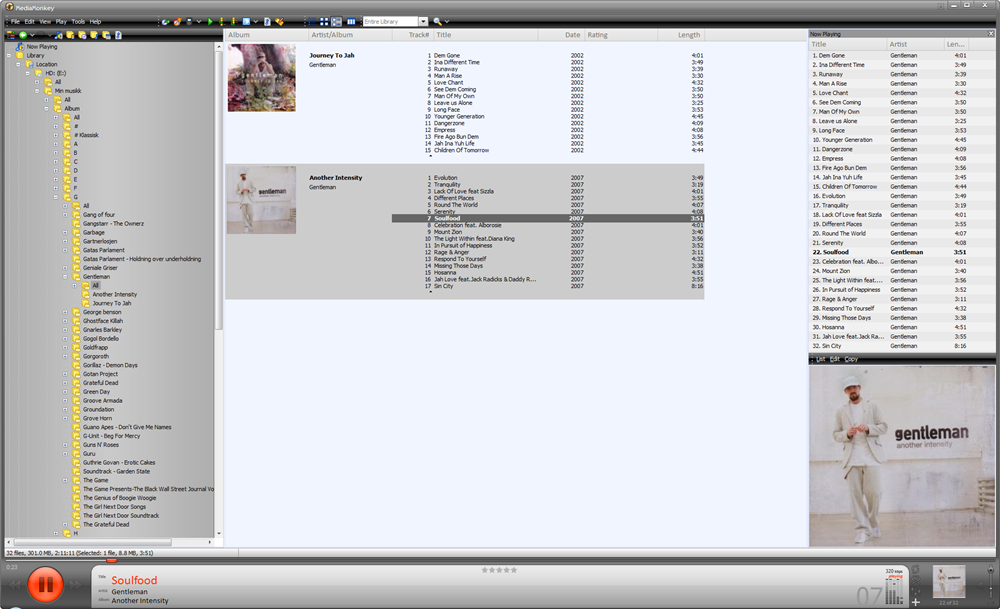Switch to album art thumbnails view icon
This screenshot has height=609, width=1000.
click(324, 22)
